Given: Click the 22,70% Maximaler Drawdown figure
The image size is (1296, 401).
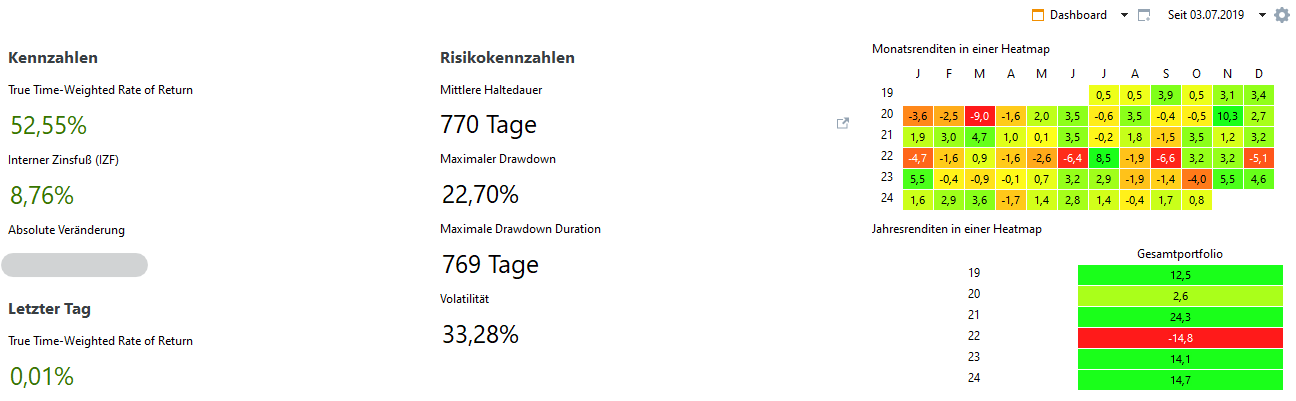Looking at the screenshot, I should click(x=479, y=194).
